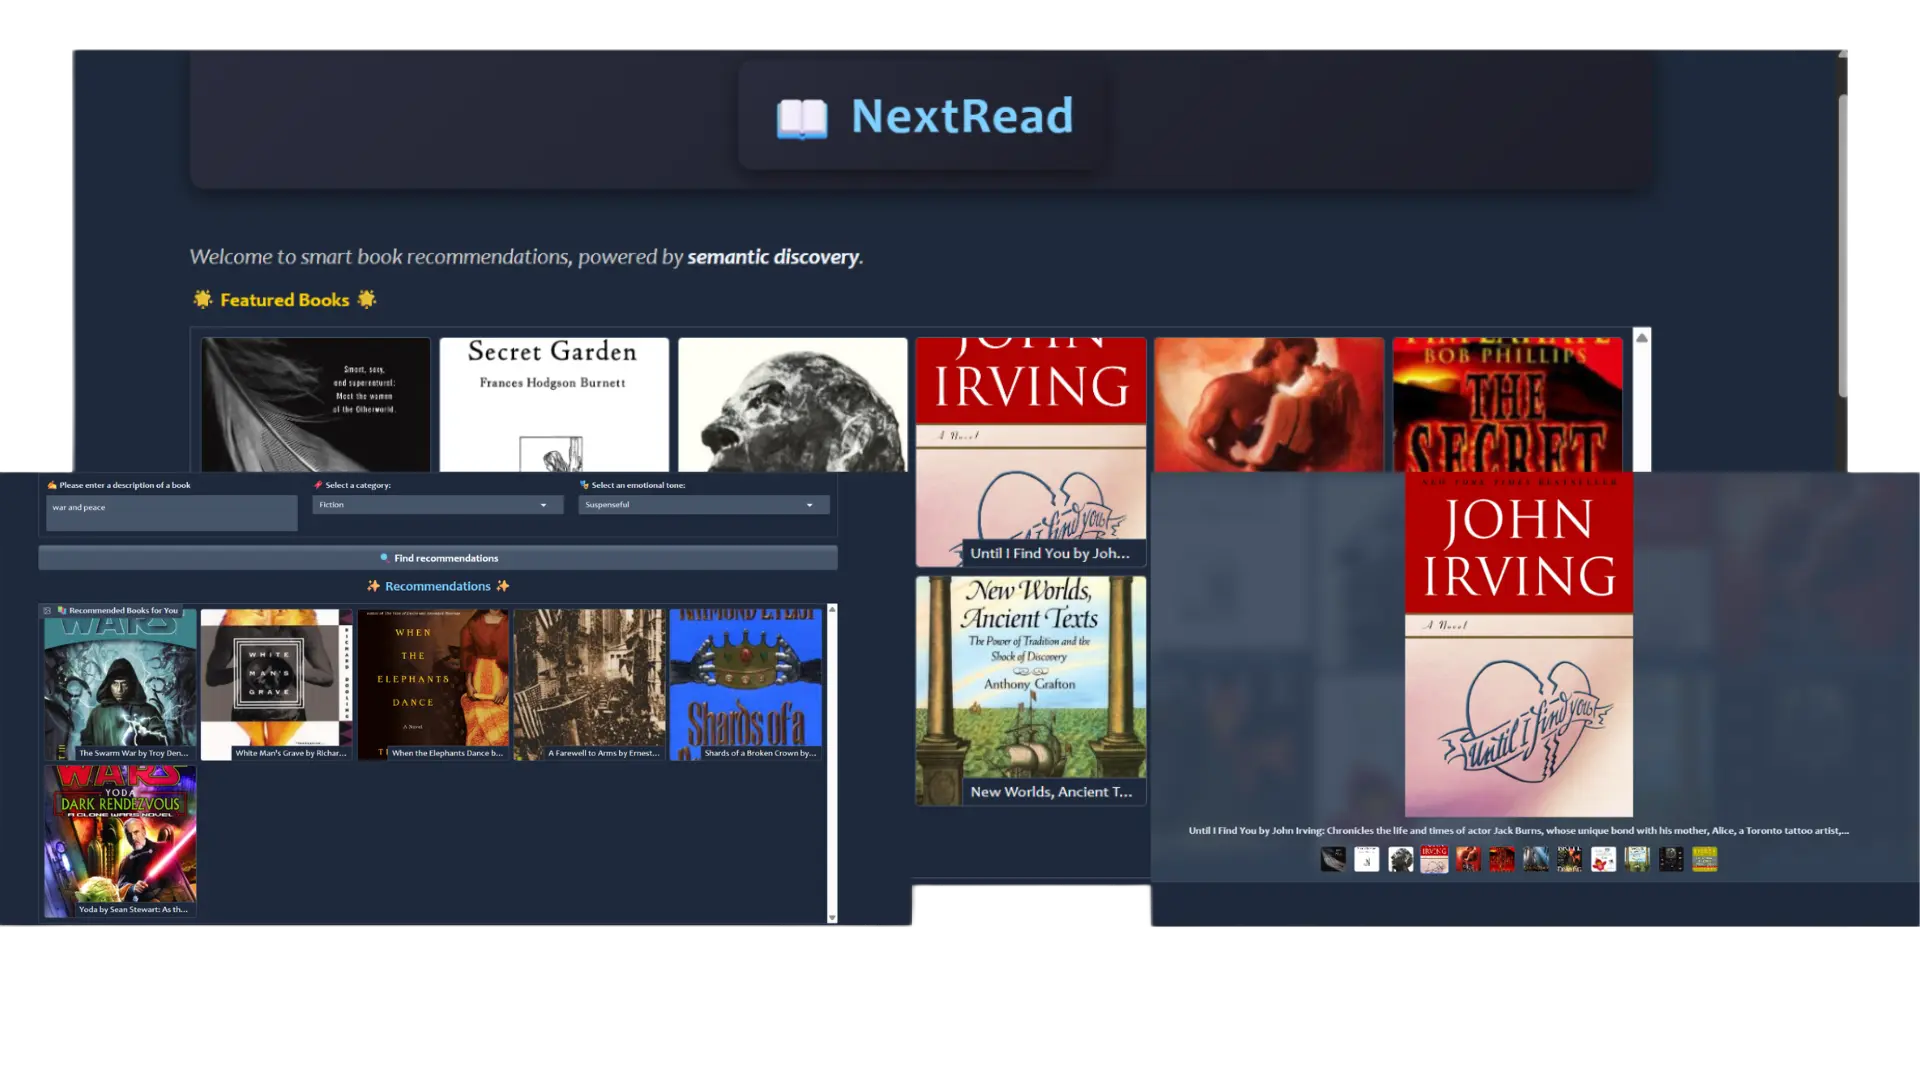This screenshot has height=1080, width=1920.
Task: Click the bold semantic discovery text
Action: pos(773,257)
